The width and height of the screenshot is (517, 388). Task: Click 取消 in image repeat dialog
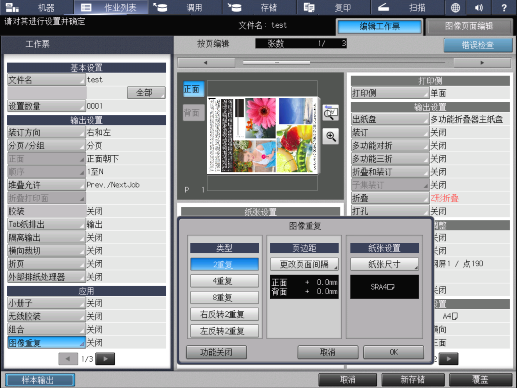point(328,352)
